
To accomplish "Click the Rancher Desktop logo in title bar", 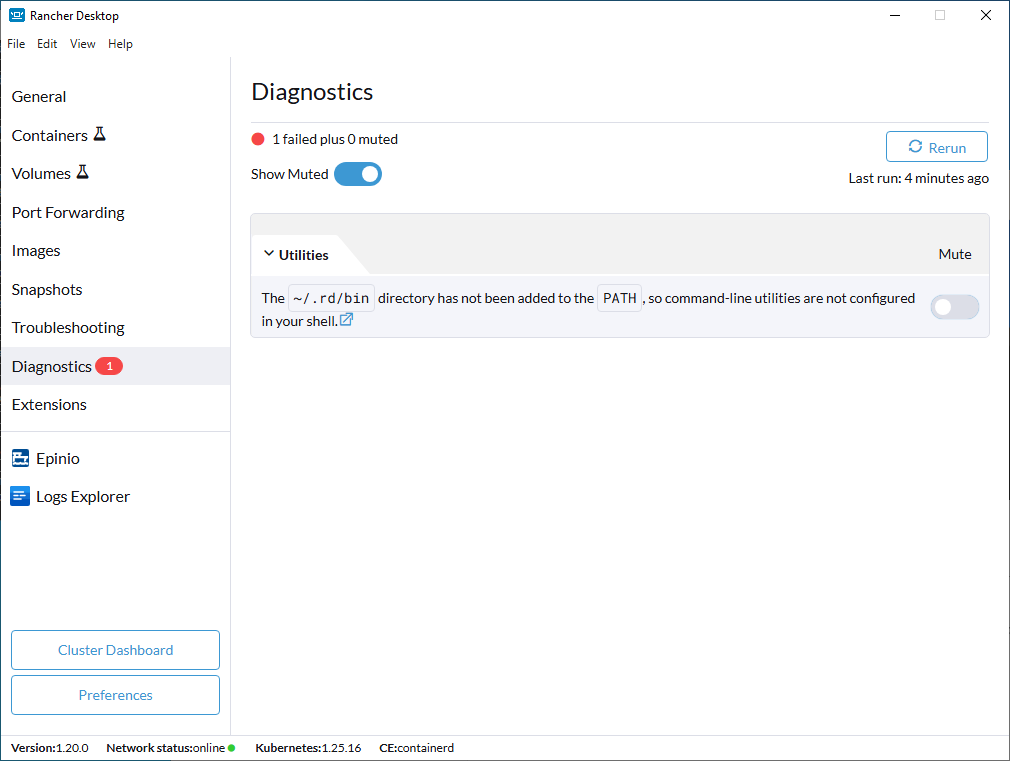I will coord(17,16).
